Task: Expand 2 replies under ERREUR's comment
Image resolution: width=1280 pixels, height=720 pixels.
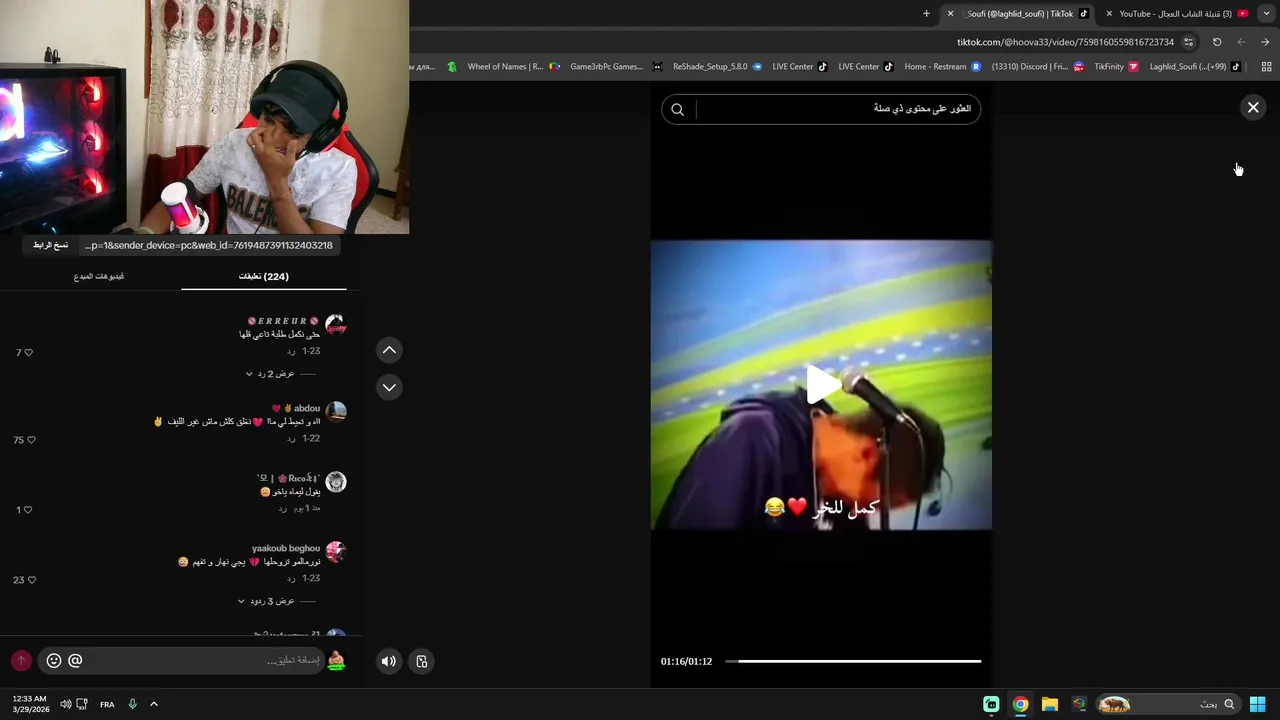Action: click(275, 374)
